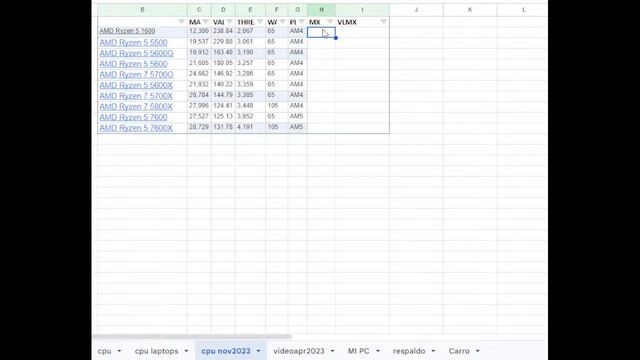
Task: Open the AMD Ryzen 5 5500 link
Action: coord(133,42)
